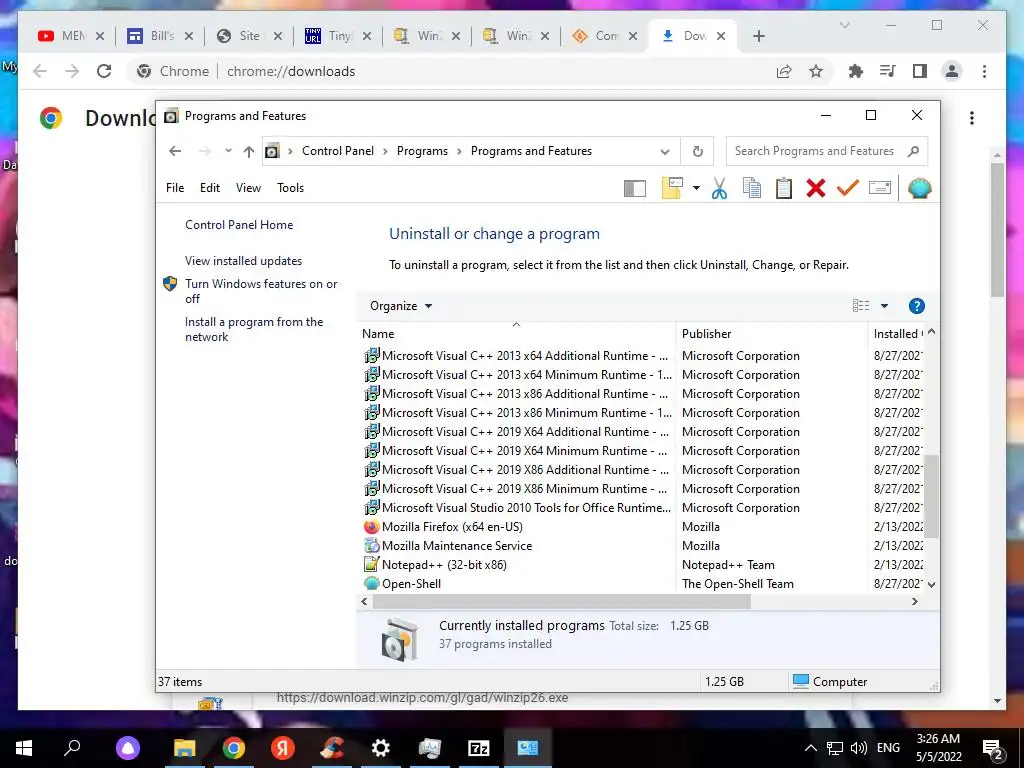
Task: Click Chrome bookmark star icon
Action: [x=816, y=71]
